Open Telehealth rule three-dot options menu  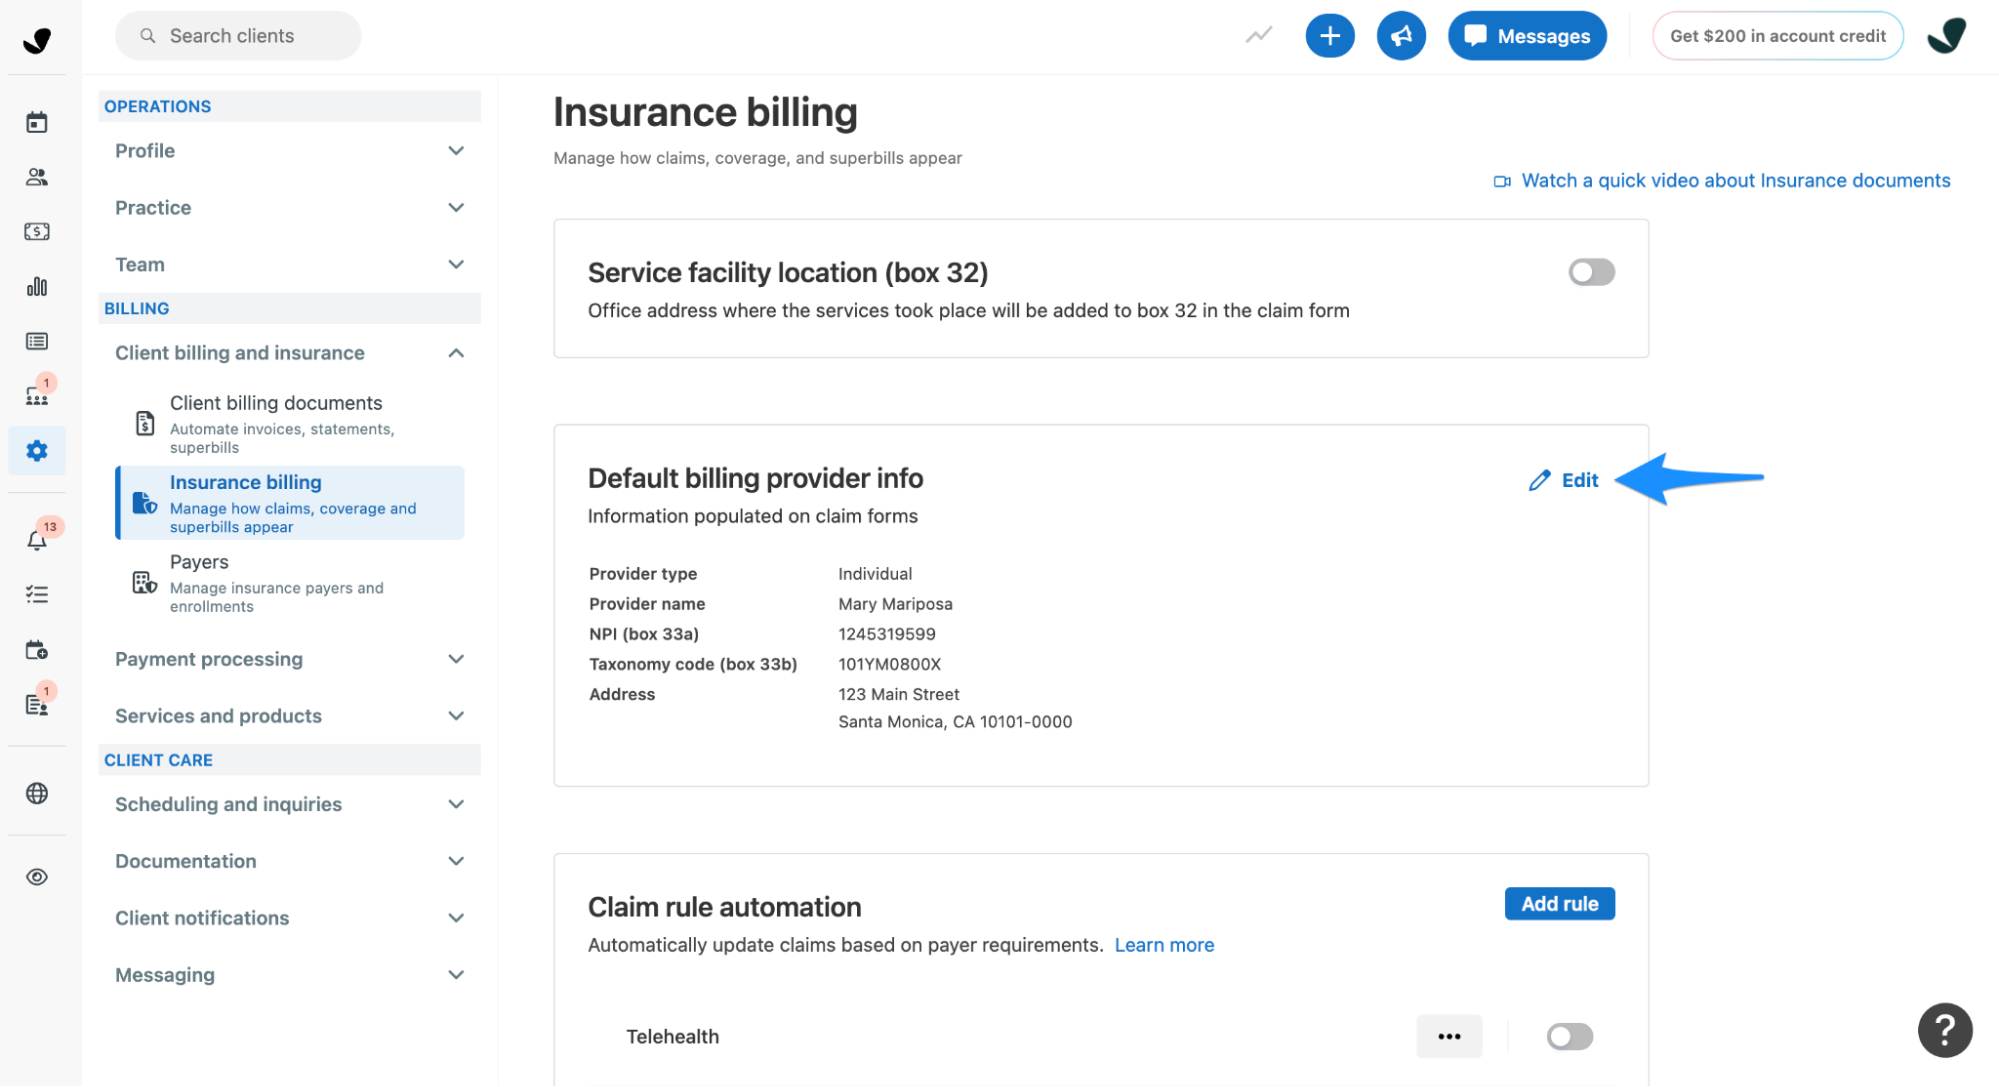(1449, 1037)
